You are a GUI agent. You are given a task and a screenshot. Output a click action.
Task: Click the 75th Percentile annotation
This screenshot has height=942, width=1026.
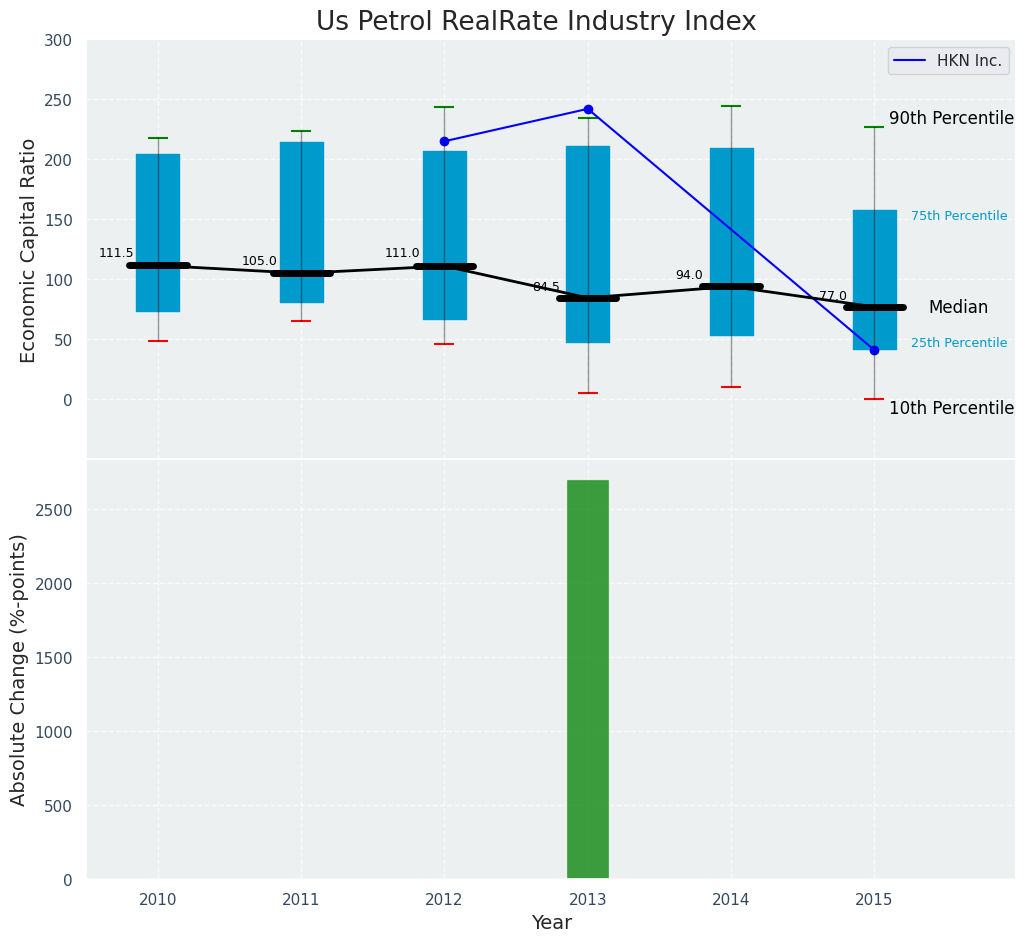click(959, 216)
